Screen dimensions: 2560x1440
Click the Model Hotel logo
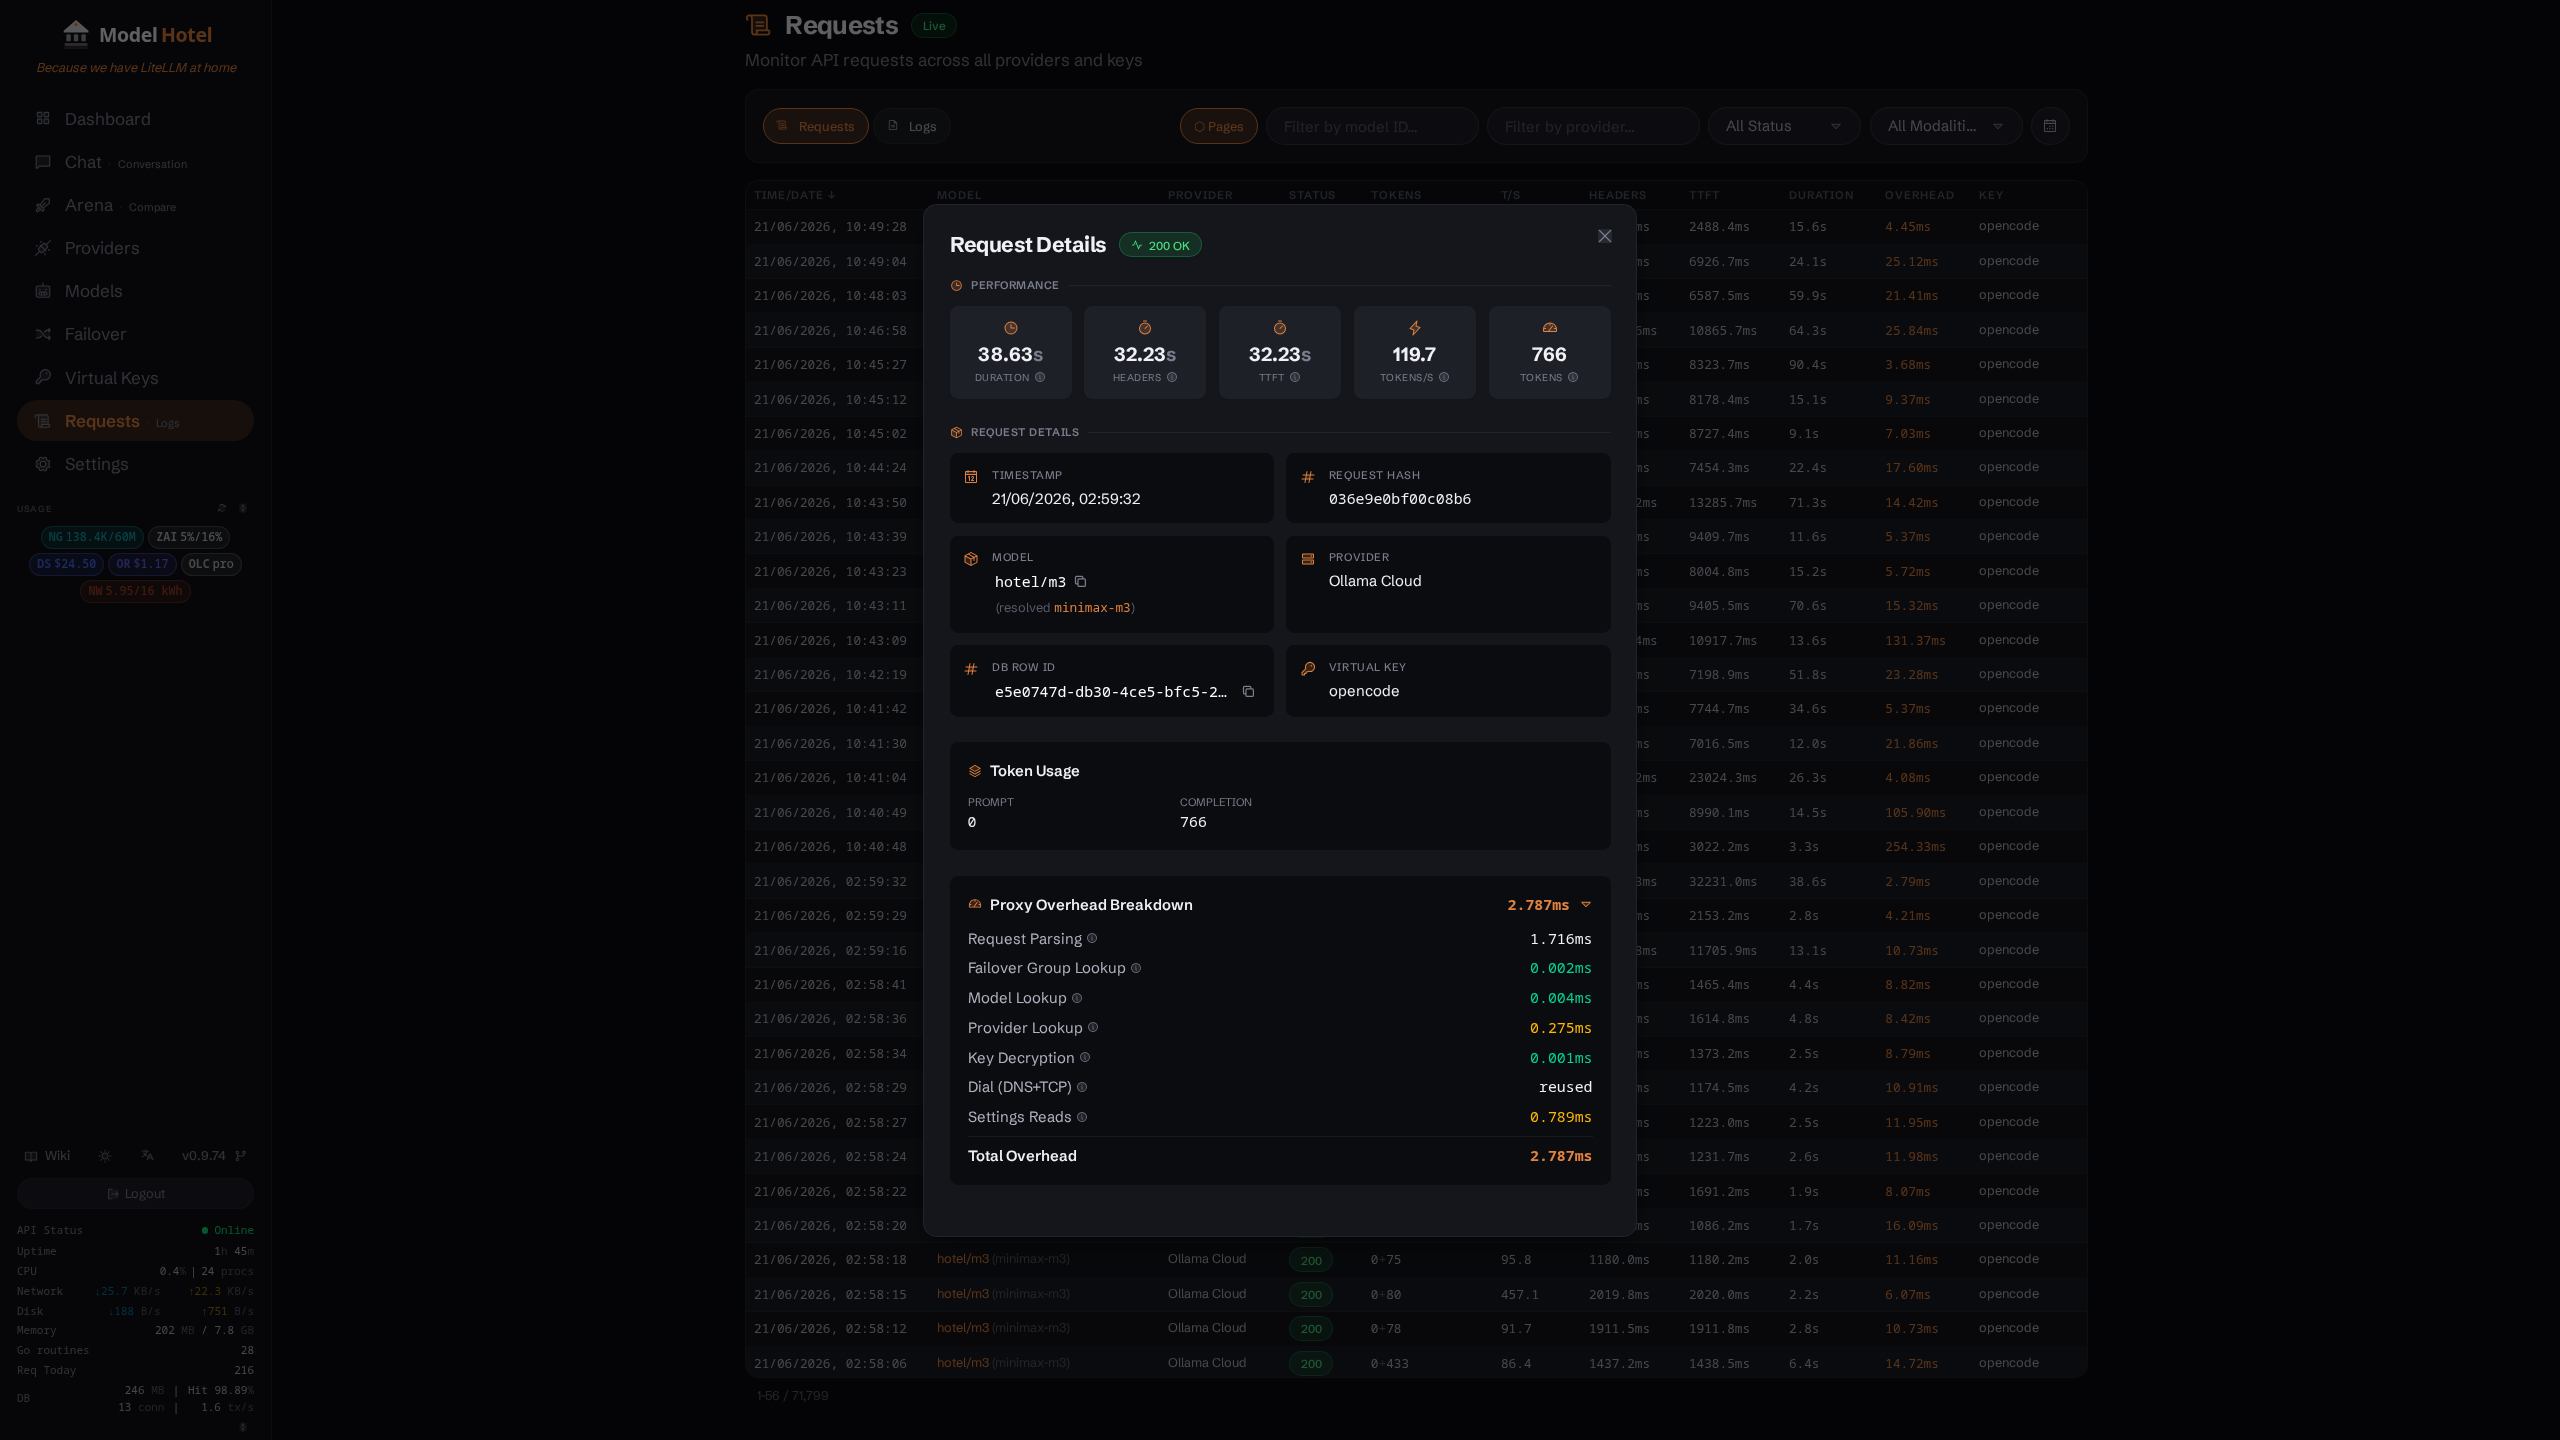coord(136,34)
